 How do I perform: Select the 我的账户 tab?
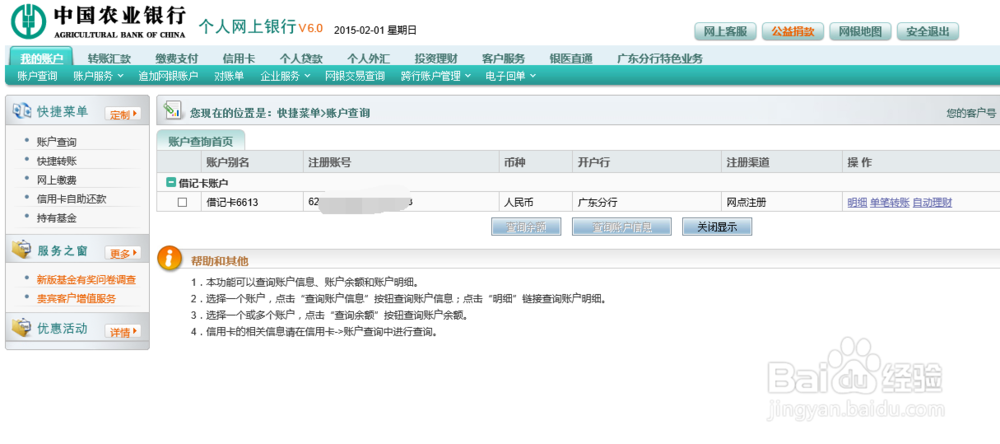click(41, 58)
